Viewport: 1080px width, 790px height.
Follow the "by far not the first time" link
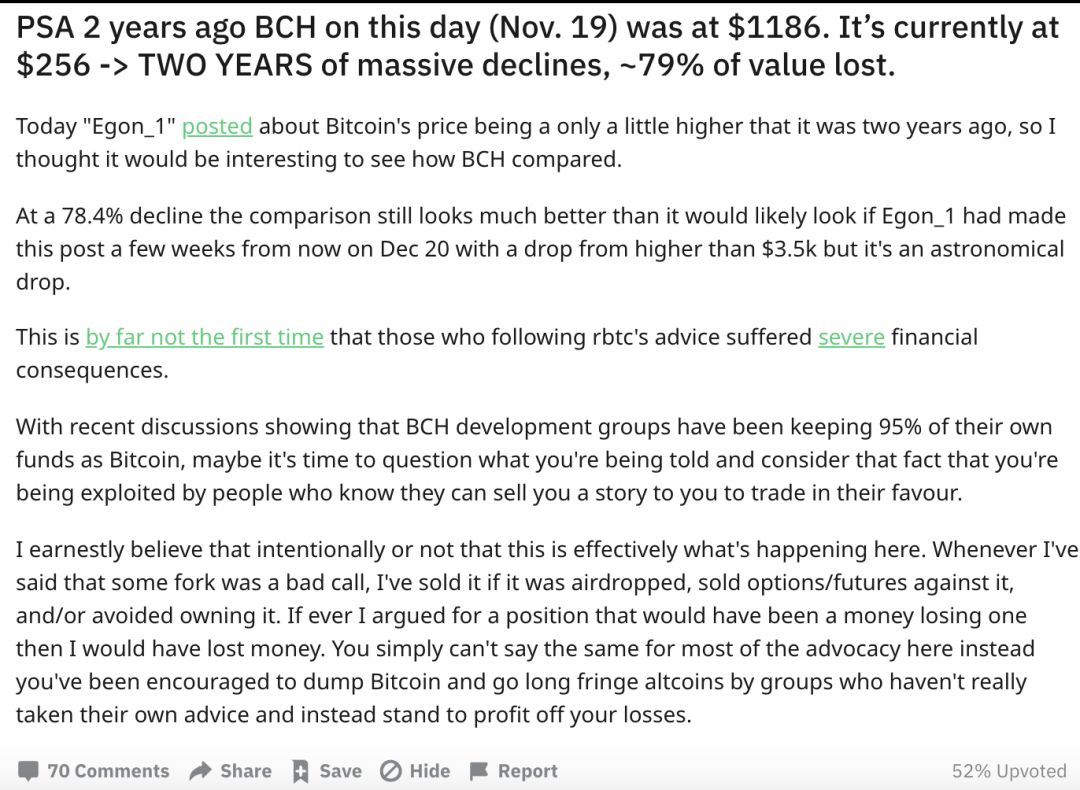click(x=204, y=337)
